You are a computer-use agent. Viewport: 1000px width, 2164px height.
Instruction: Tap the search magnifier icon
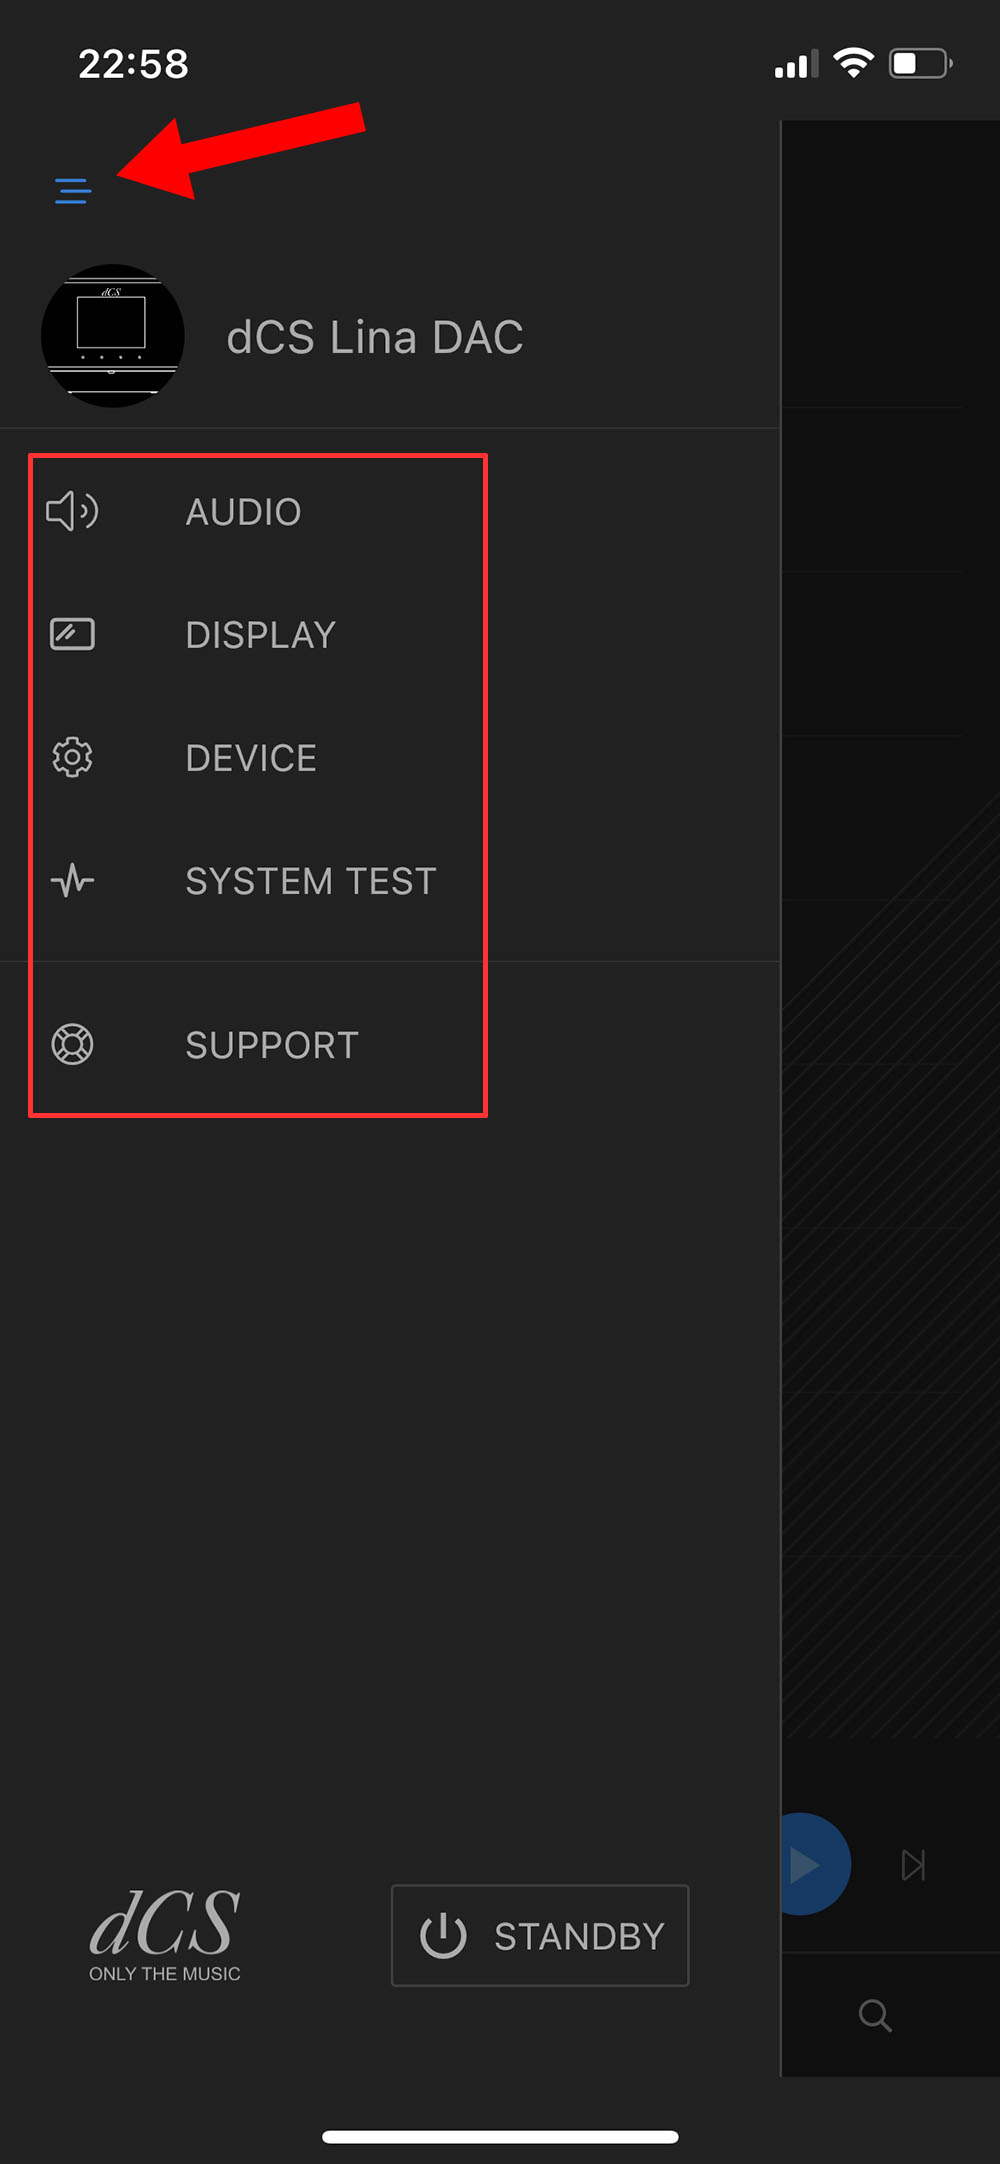pyautogui.click(x=875, y=2015)
